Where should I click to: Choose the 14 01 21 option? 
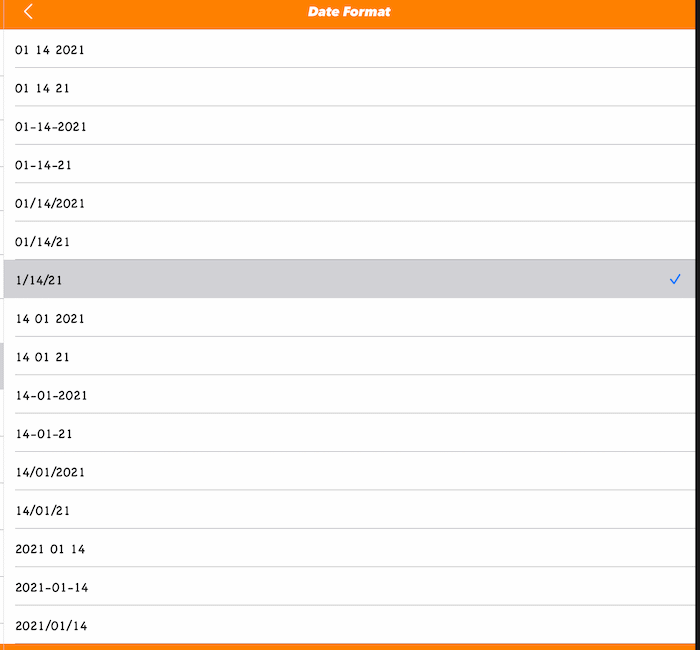click(349, 356)
